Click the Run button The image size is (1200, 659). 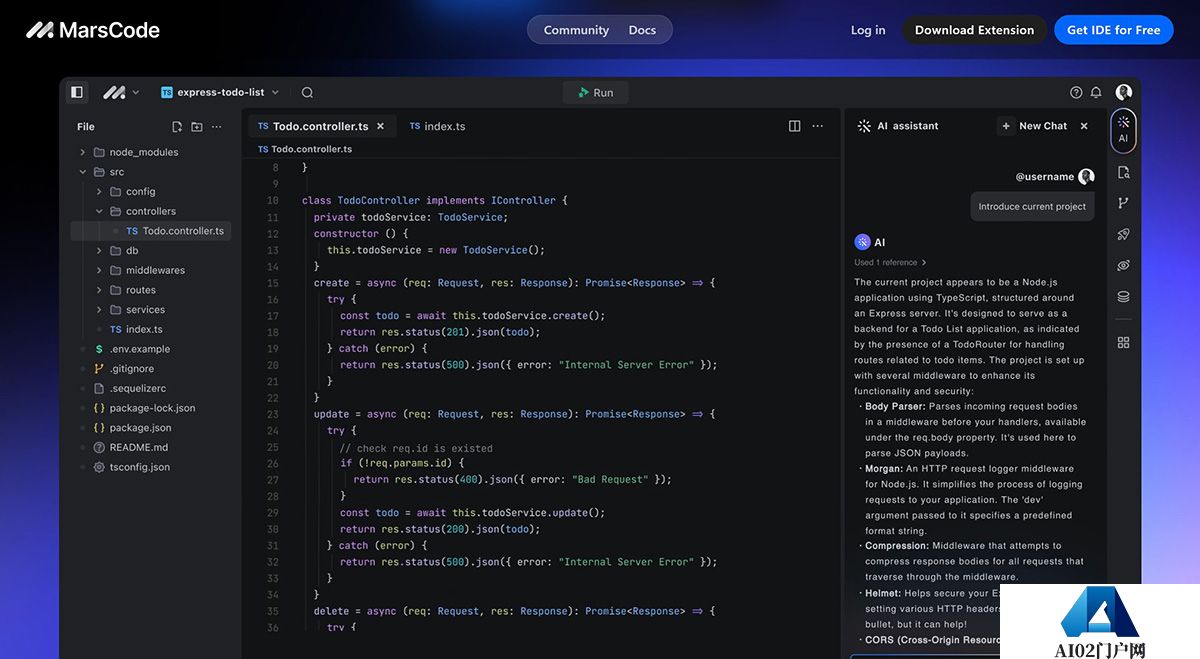(595, 93)
